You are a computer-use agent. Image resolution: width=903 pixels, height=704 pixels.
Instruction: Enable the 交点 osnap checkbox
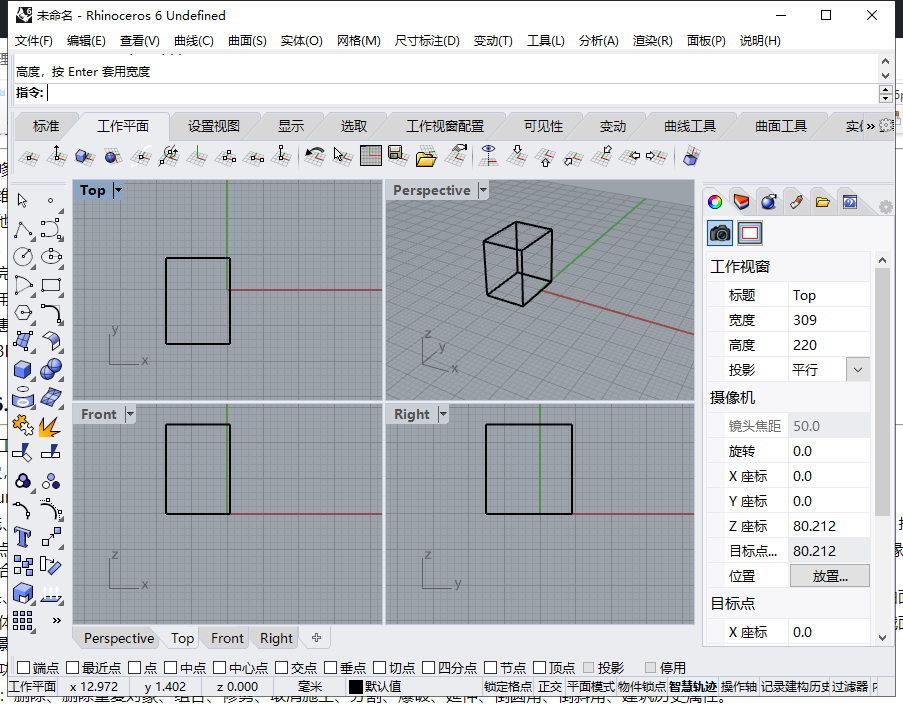pyautogui.click(x=281, y=668)
